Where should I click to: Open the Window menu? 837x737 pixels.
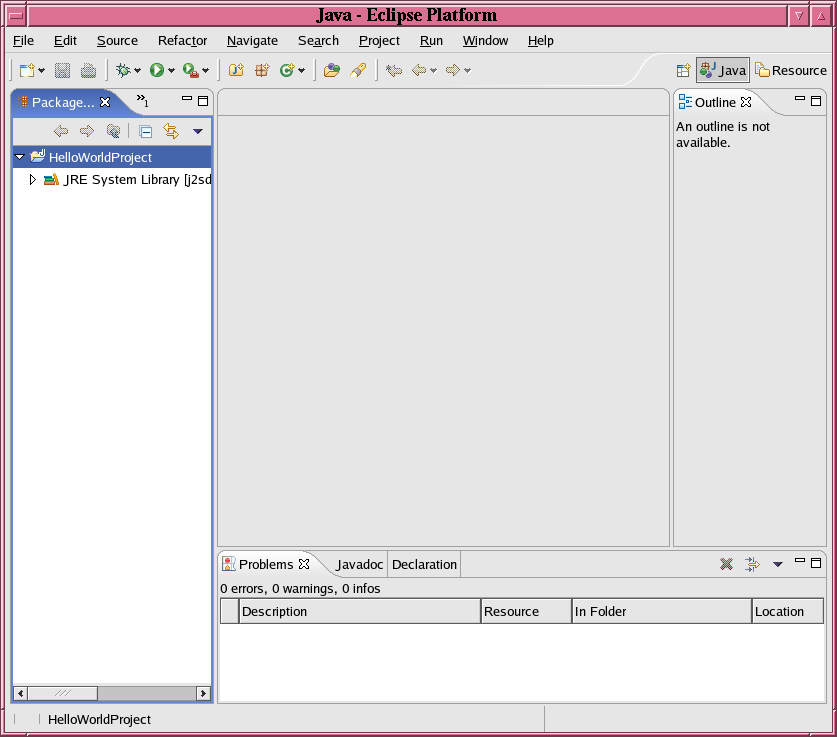click(x=485, y=41)
